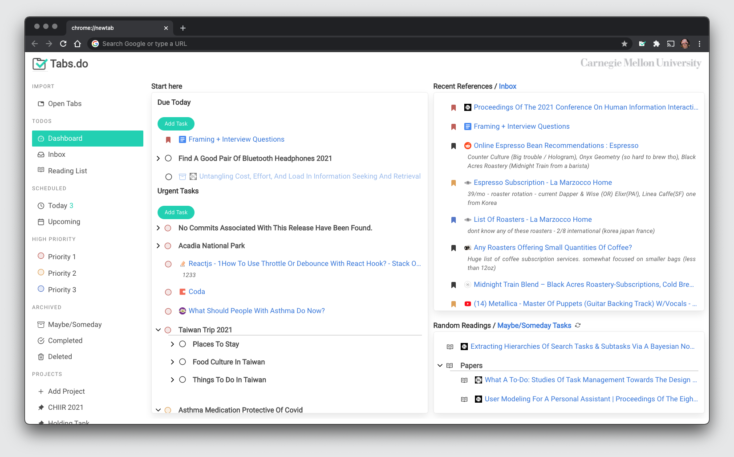Select Priority 2 in sidebar
This screenshot has height=457, width=734.
click(x=62, y=273)
